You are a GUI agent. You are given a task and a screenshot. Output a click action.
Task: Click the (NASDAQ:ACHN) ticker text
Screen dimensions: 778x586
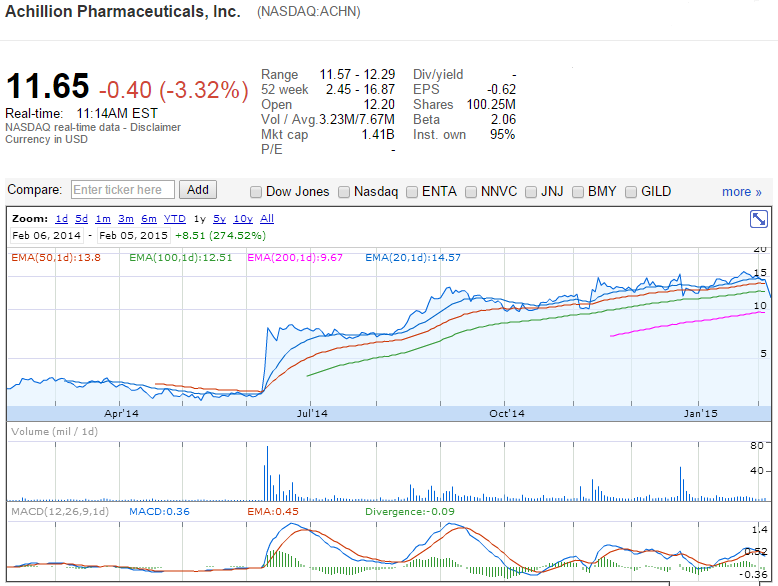point(309,11)
